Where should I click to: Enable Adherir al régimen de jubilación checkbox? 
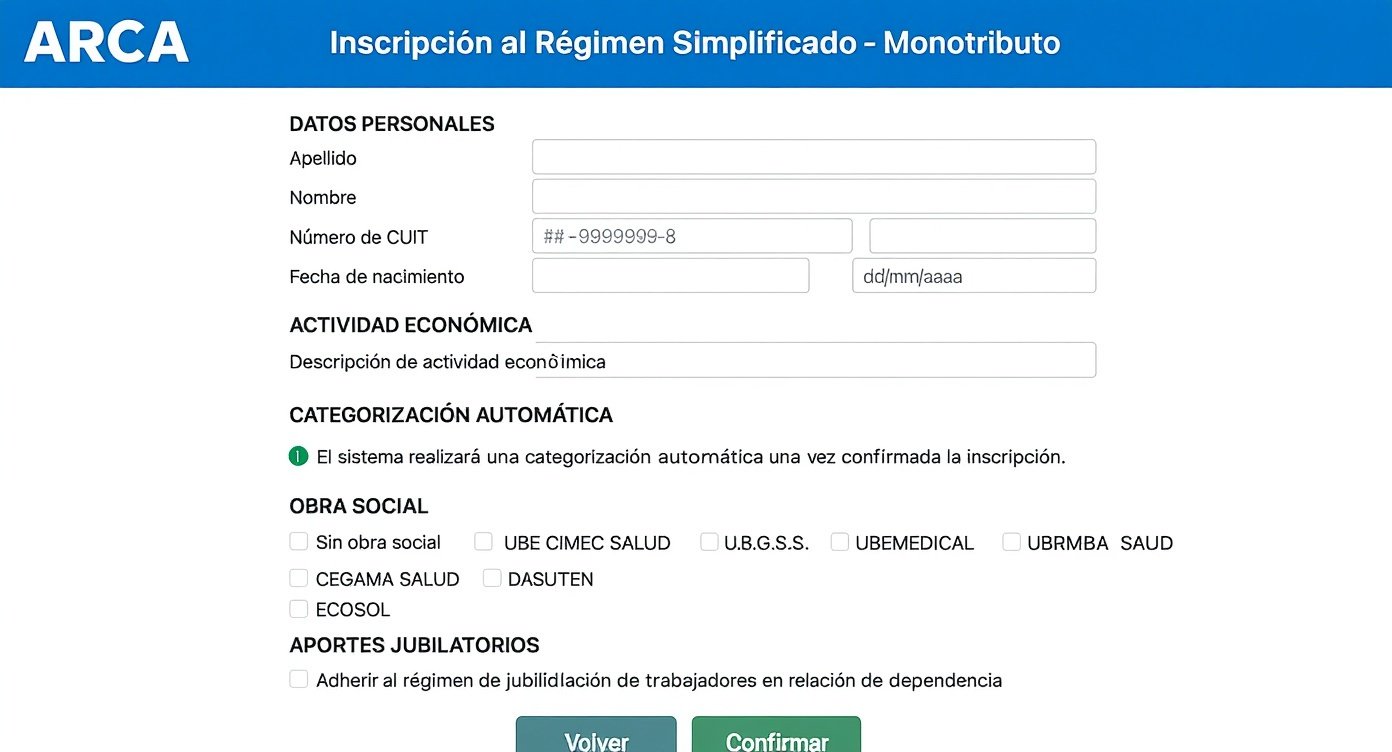tap(299, 680)
